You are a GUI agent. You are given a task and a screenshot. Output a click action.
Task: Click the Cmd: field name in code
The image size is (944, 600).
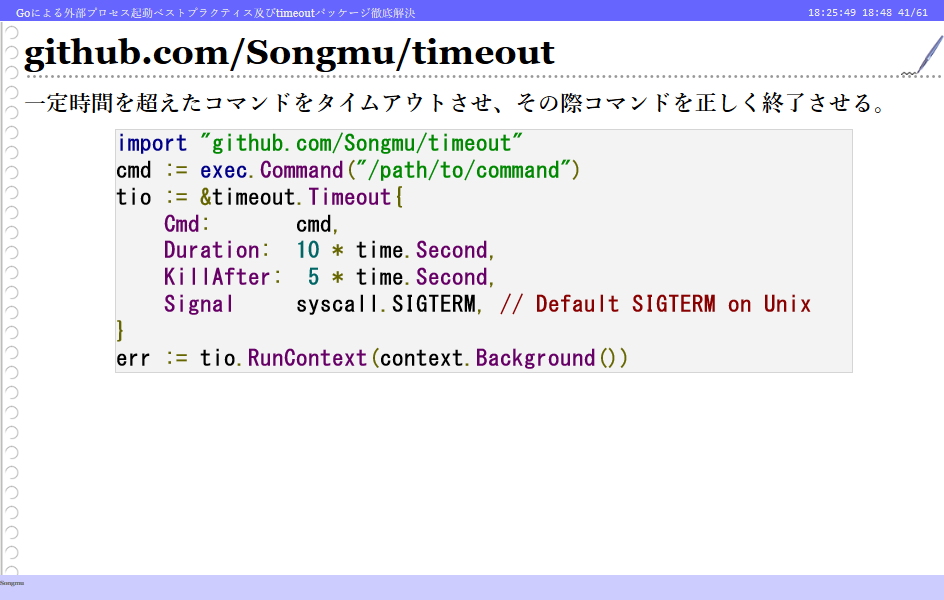(187, 224)
